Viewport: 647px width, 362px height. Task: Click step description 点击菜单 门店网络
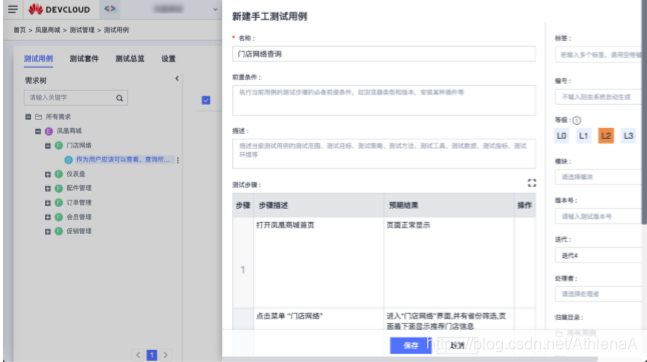point(289,316)
